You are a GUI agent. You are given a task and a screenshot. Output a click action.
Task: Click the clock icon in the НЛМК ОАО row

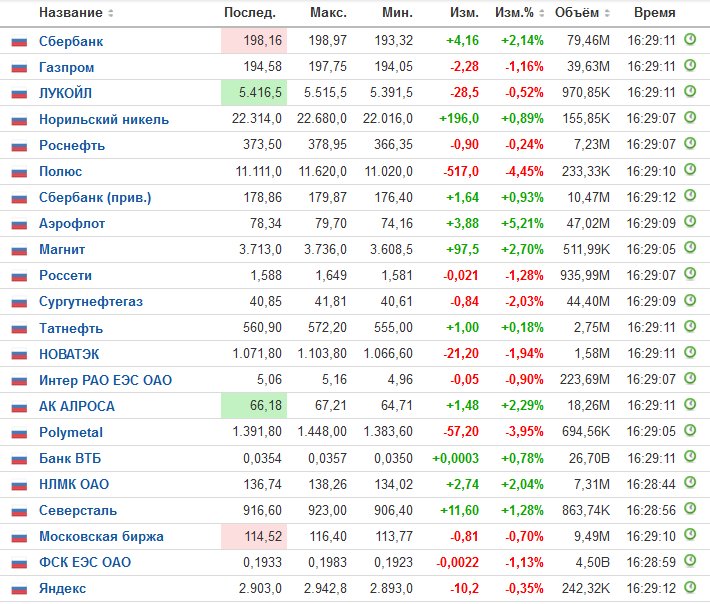click(690, 483)
